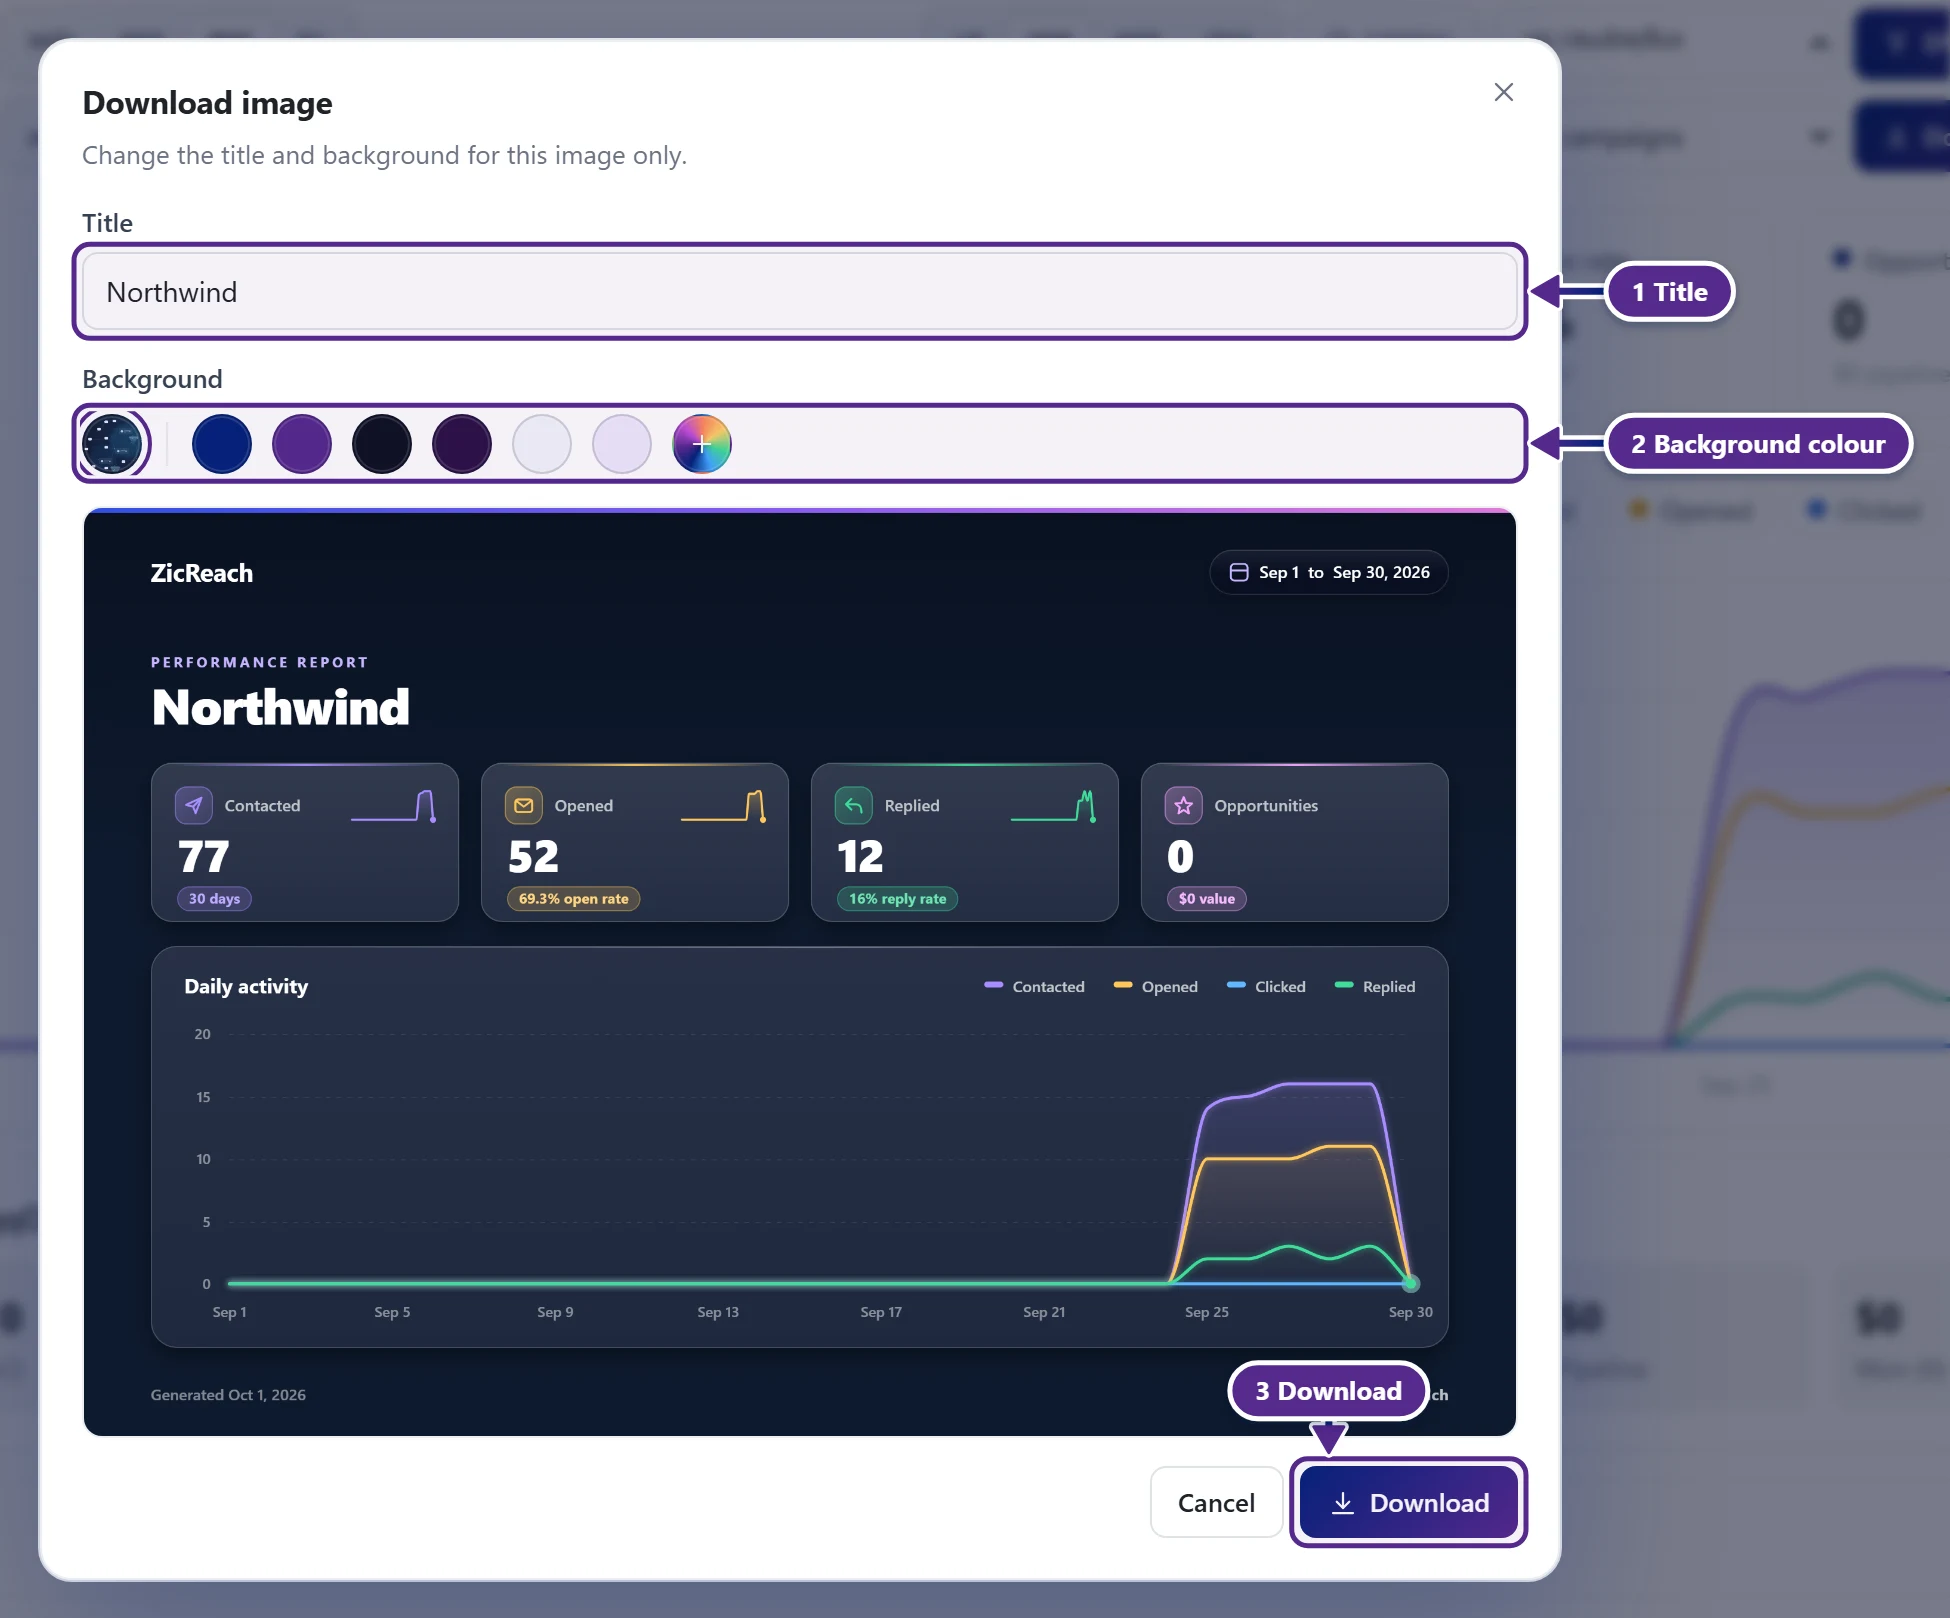Click the 'Sep 25' x-axis label
Screen dimensions: 1950x1618
coord(1207,1312)
